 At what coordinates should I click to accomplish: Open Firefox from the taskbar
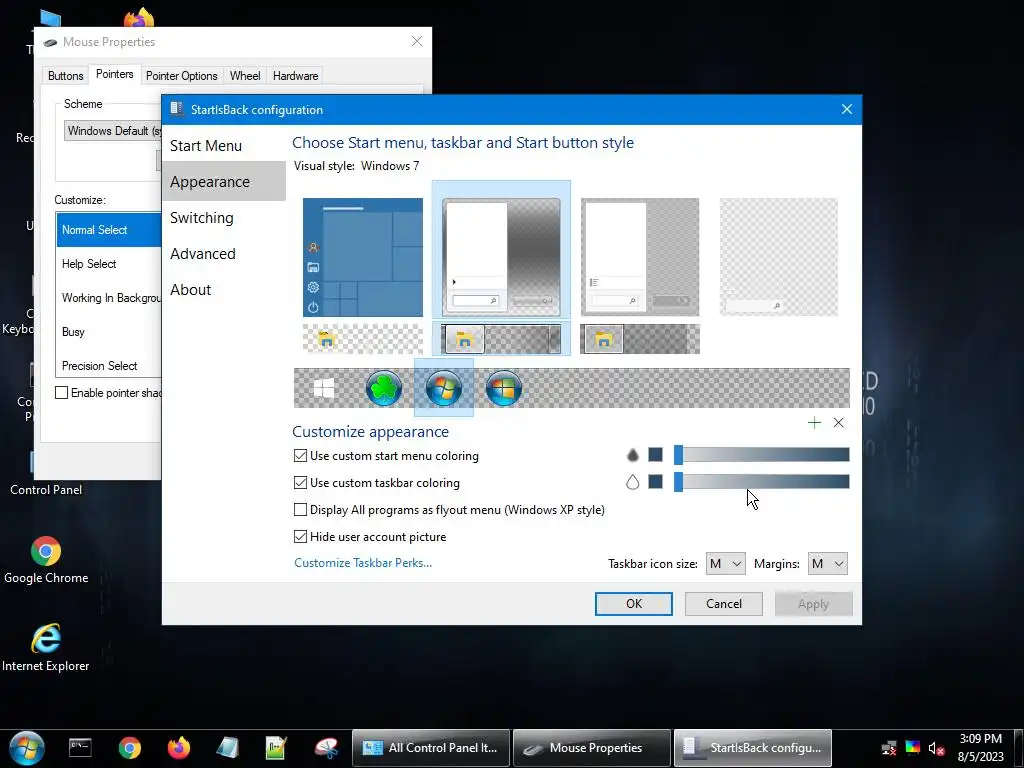178,748
